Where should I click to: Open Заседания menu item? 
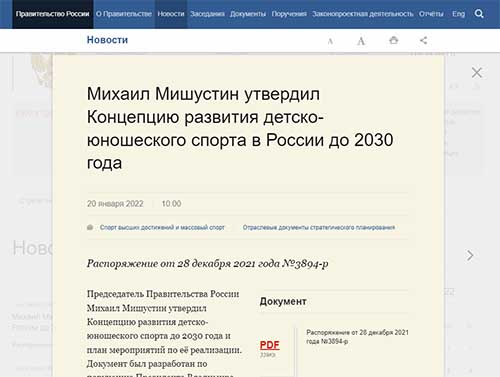207,14
